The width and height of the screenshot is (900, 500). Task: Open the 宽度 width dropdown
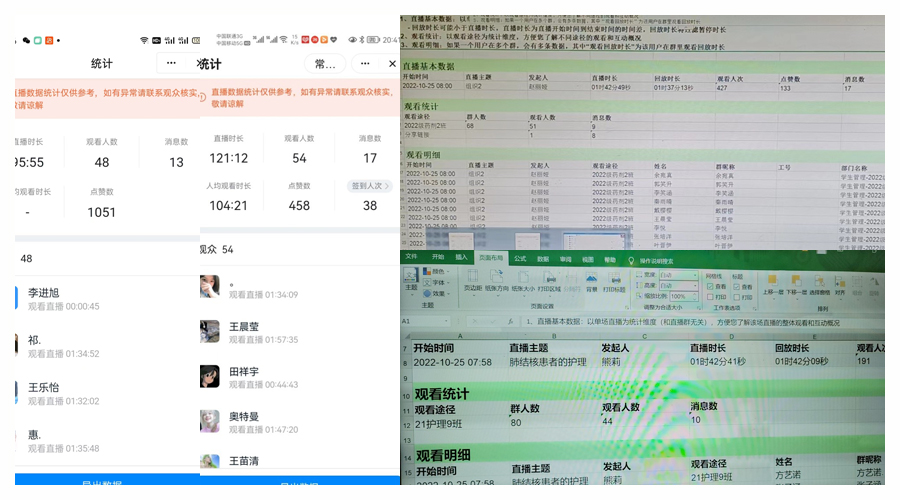678,275
